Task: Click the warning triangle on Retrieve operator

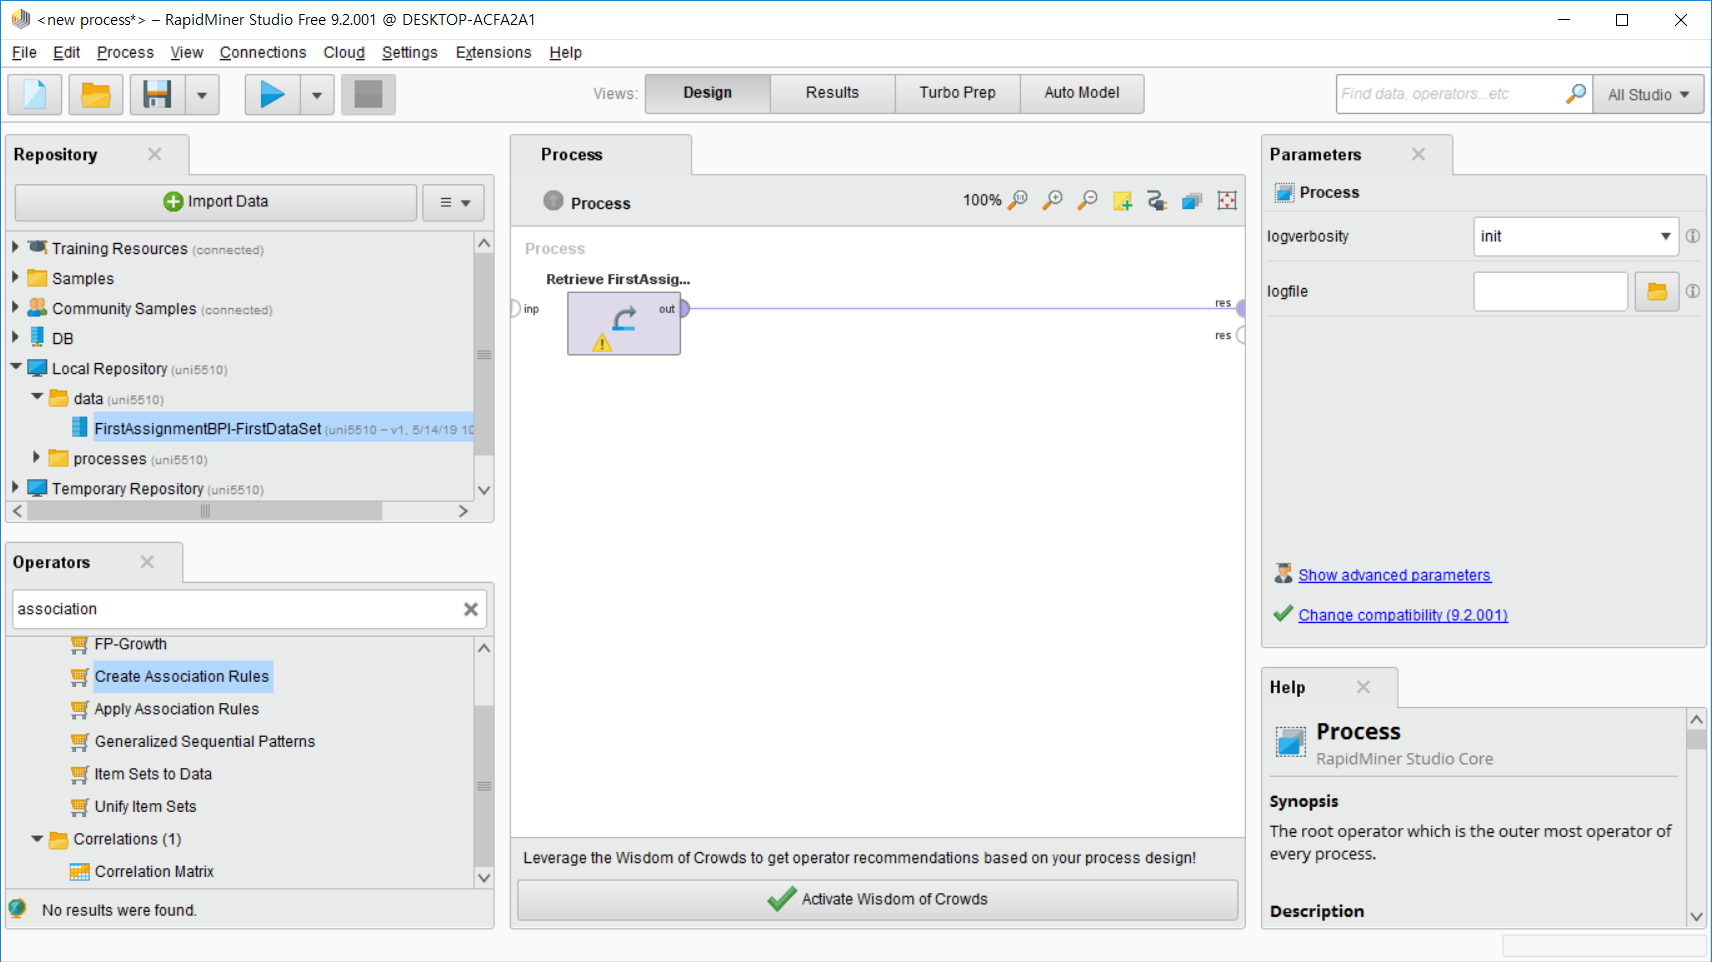Action: [602, 343]
